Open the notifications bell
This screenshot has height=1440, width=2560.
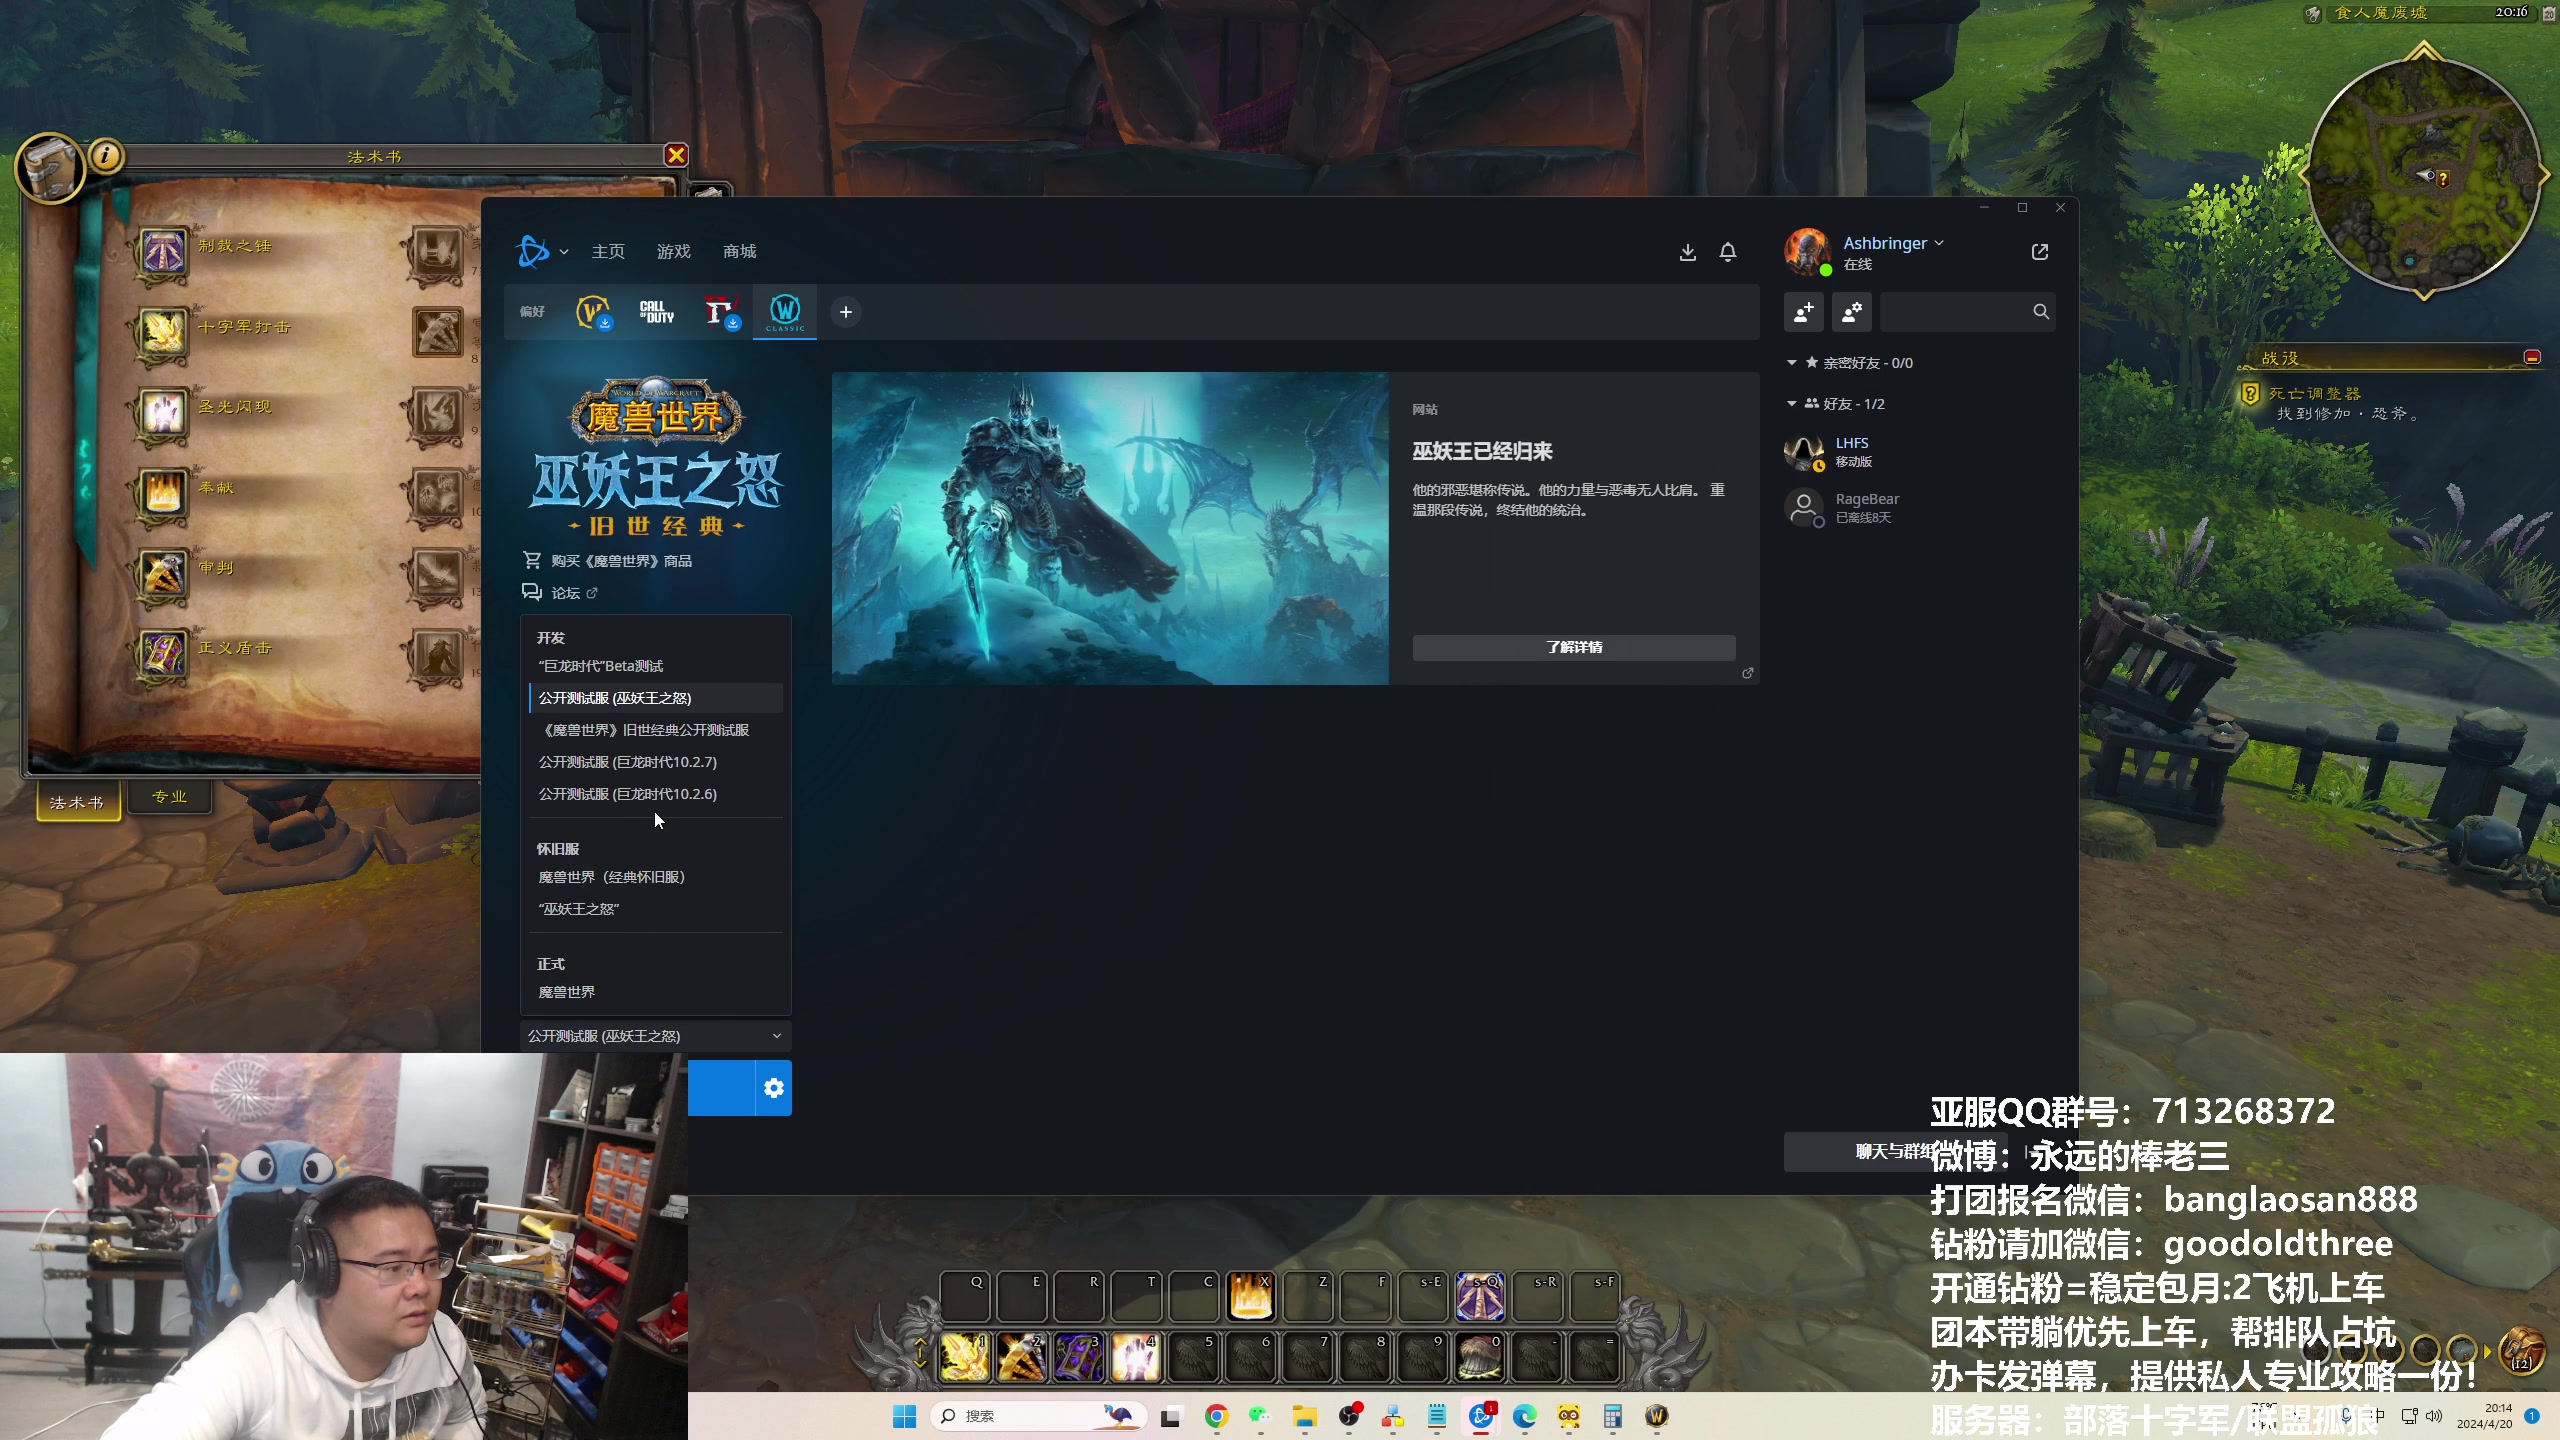1727,252
